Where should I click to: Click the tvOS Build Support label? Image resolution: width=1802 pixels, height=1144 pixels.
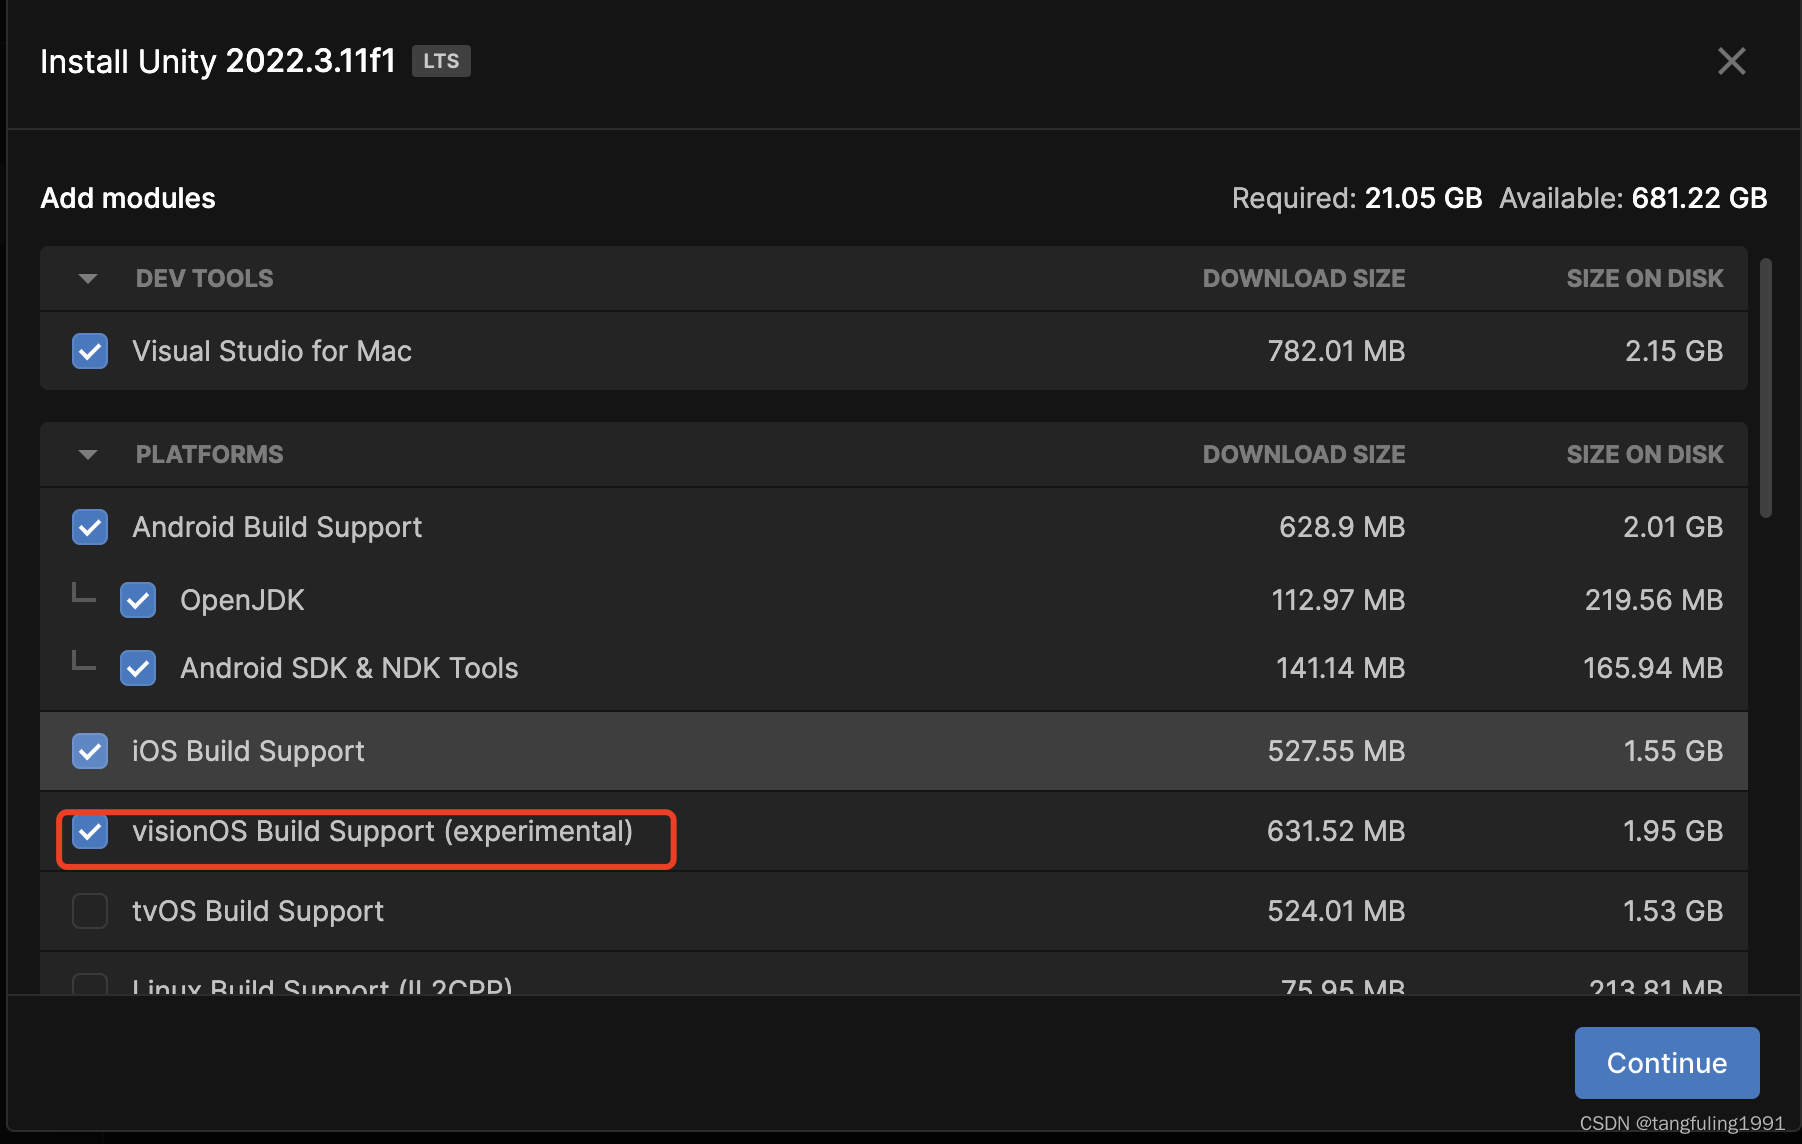click(x=258, y=911)
